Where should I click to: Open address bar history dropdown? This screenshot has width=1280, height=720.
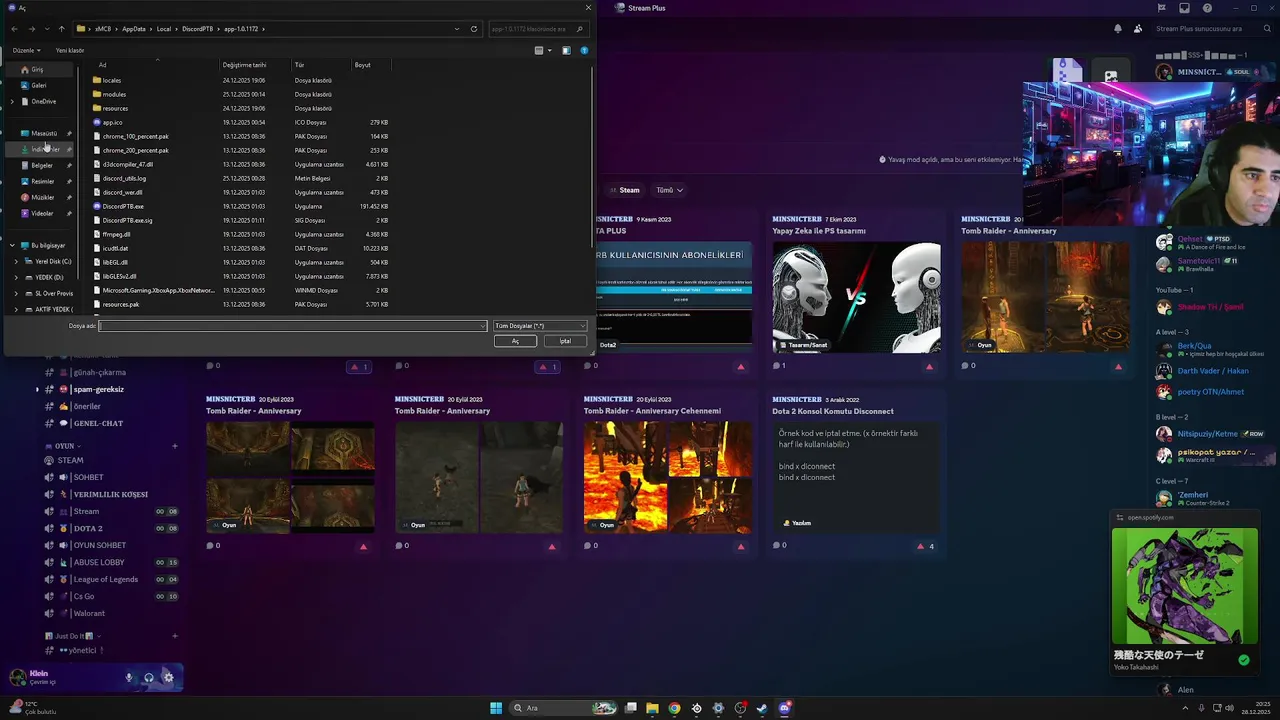[x=458, y=29]
